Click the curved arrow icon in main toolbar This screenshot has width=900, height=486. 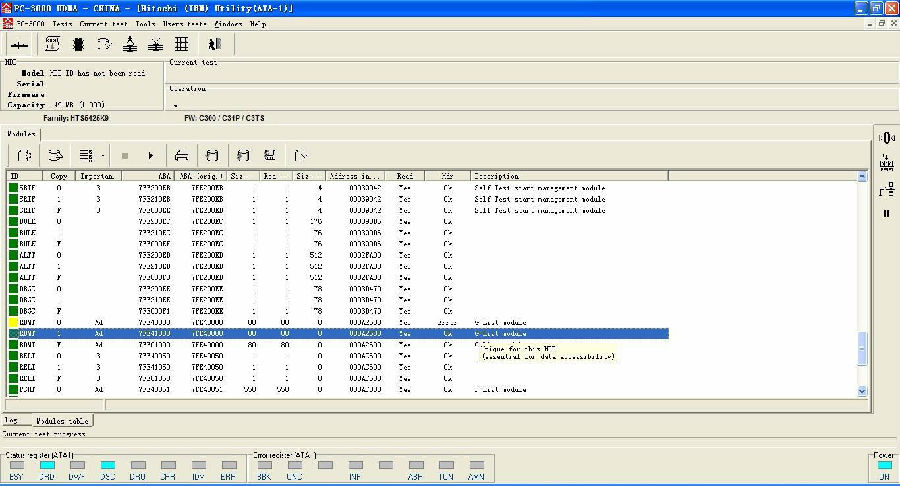coord(104,44)
